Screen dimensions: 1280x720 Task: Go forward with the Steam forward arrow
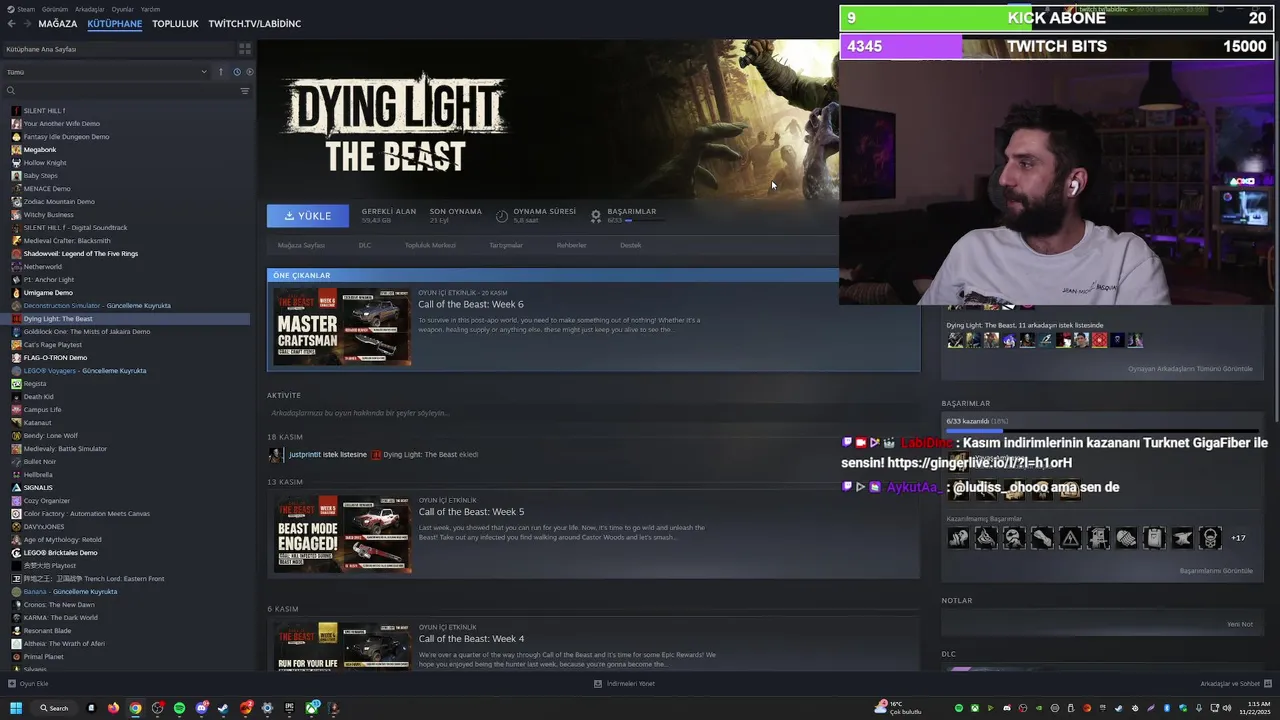coord(27,23)
